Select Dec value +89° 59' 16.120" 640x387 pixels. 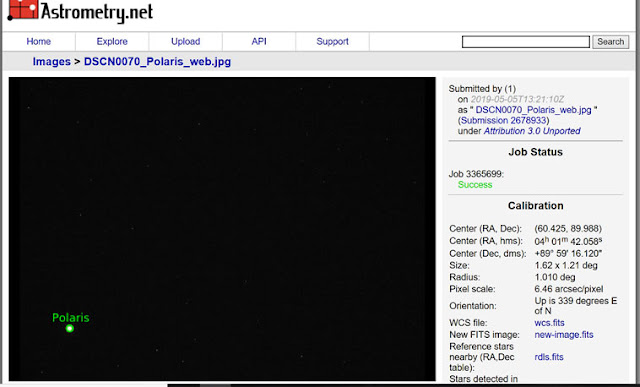tap(568, 253)
